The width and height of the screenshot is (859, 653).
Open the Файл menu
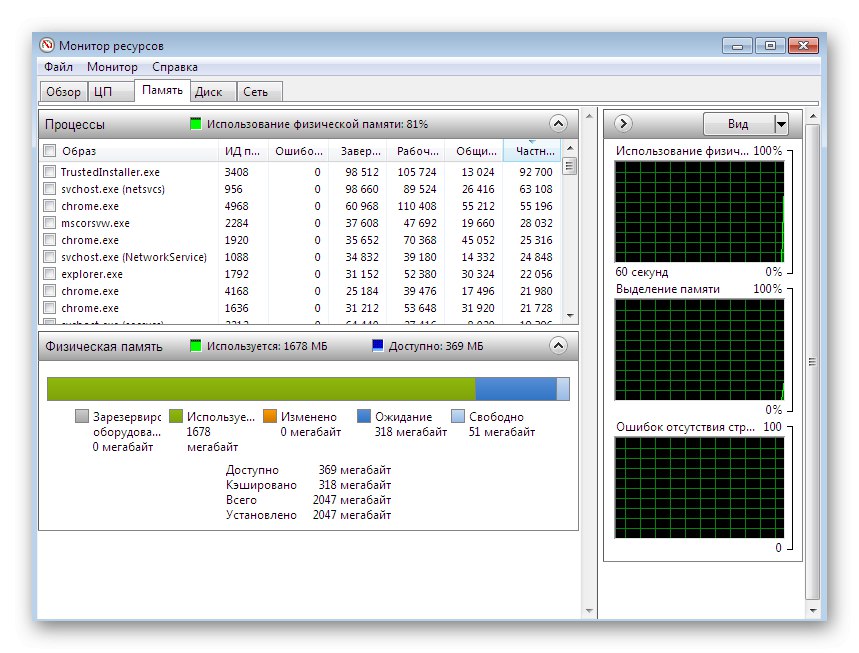(58, 67)
